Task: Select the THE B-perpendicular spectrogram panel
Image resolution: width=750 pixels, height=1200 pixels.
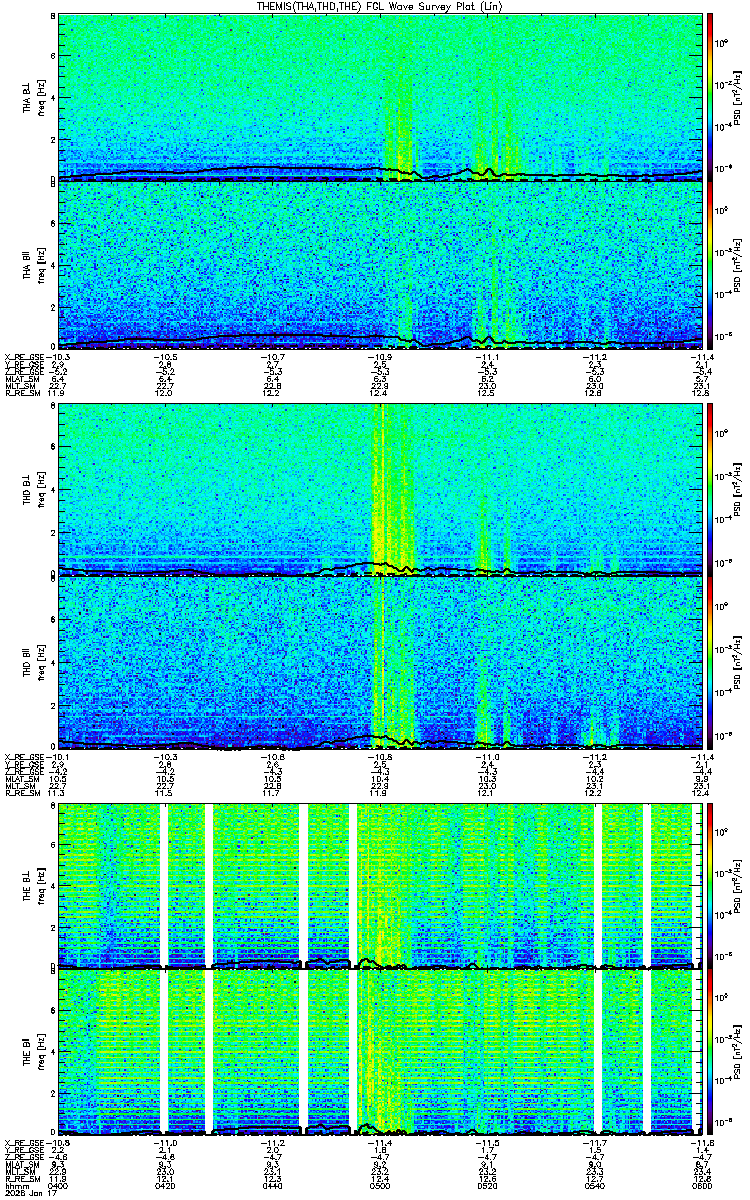Action: pos(379,885)
